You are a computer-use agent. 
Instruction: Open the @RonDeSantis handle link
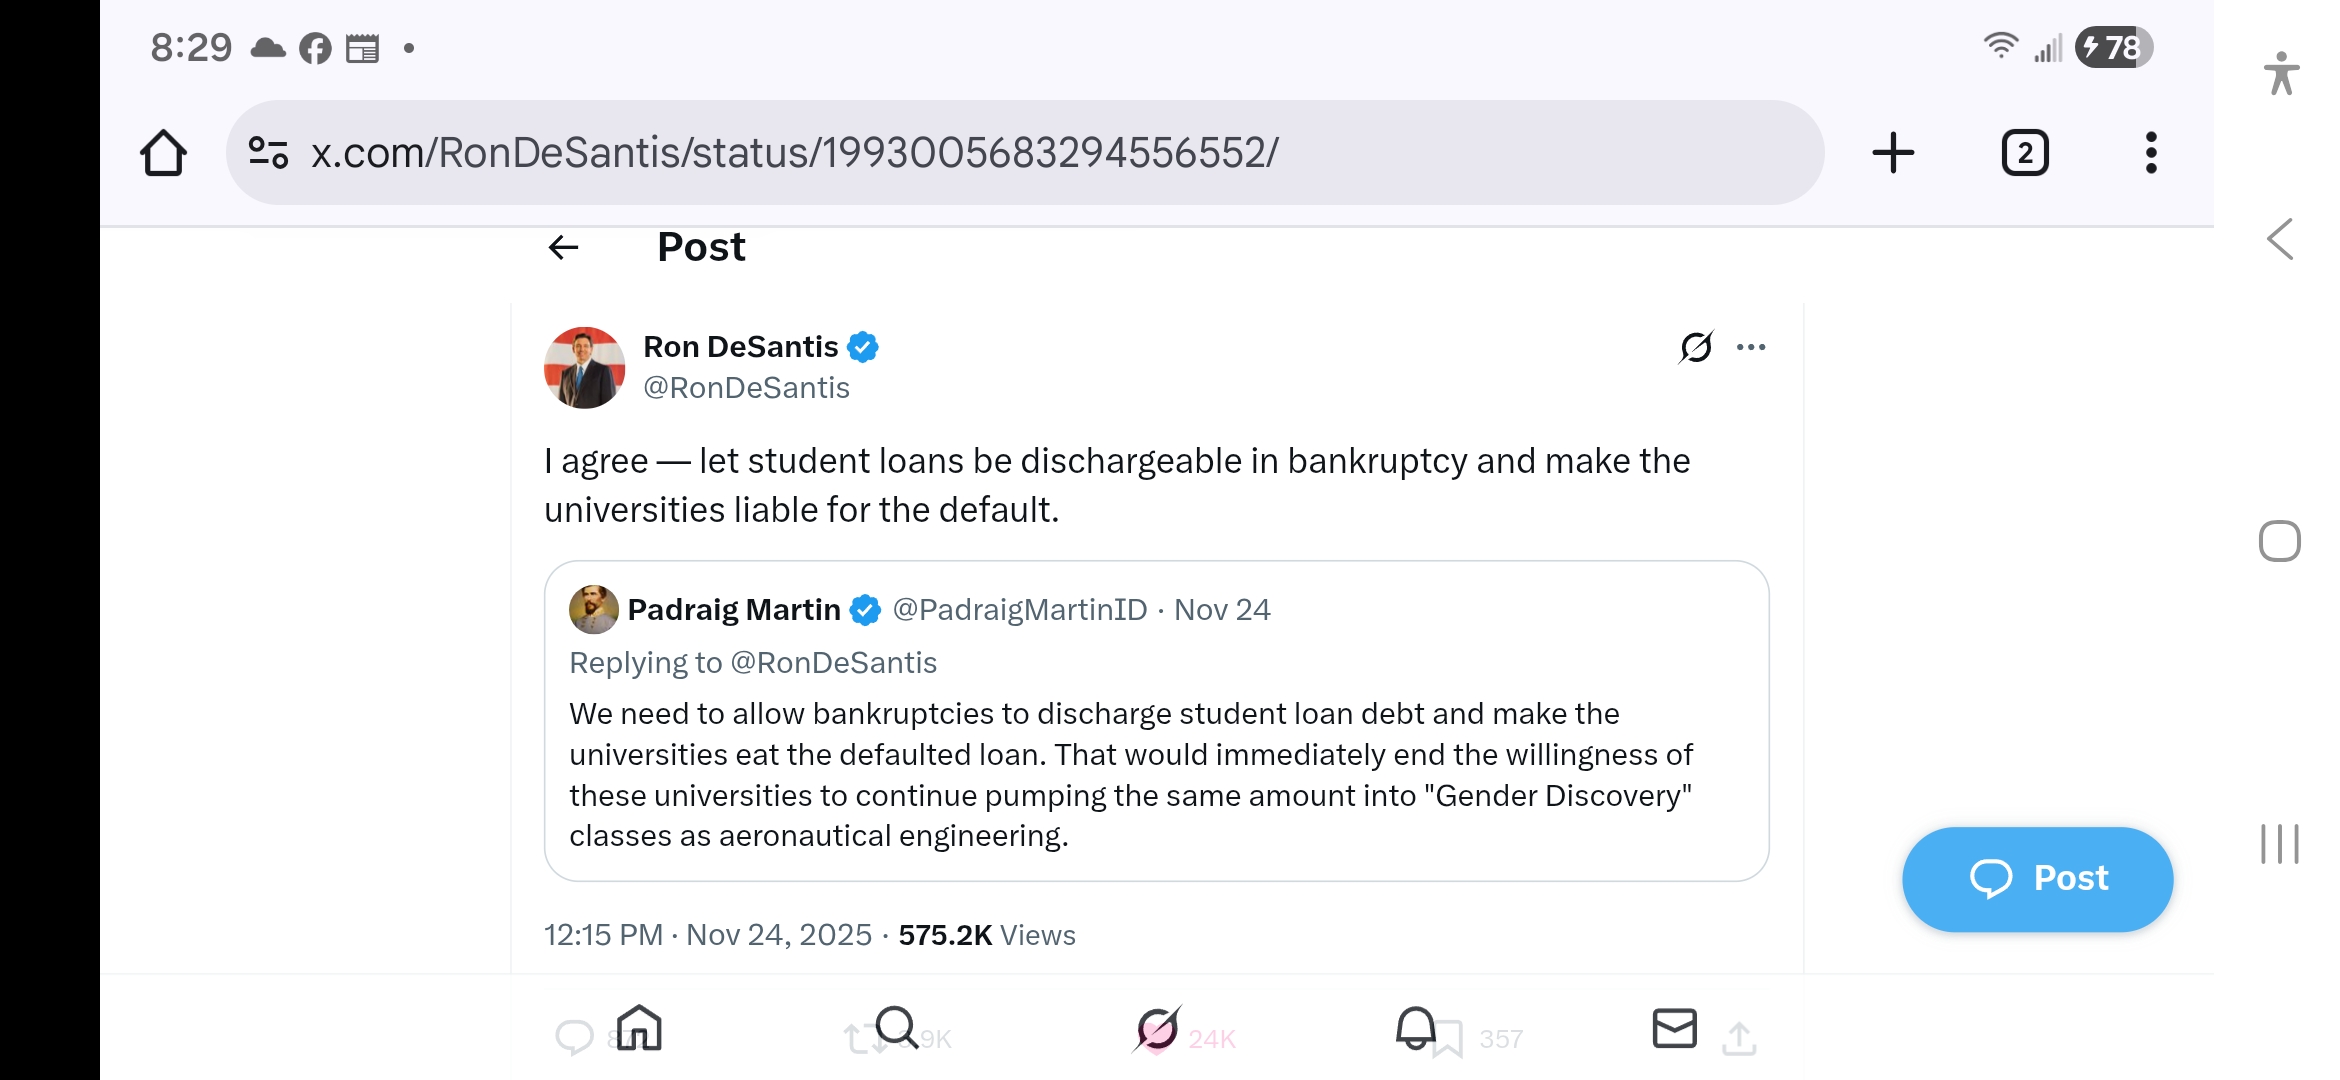coord(746,388)
